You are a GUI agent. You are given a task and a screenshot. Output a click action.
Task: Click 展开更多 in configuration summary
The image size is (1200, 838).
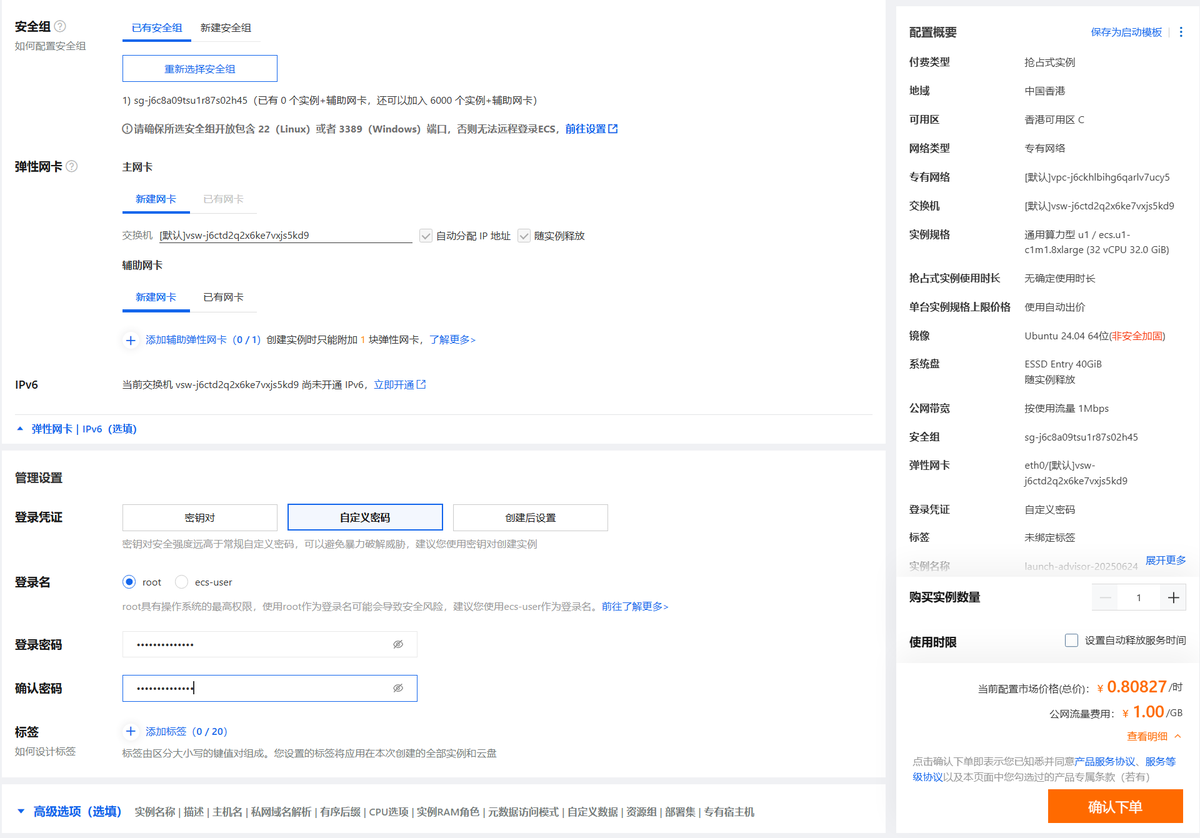[1166, 560]
